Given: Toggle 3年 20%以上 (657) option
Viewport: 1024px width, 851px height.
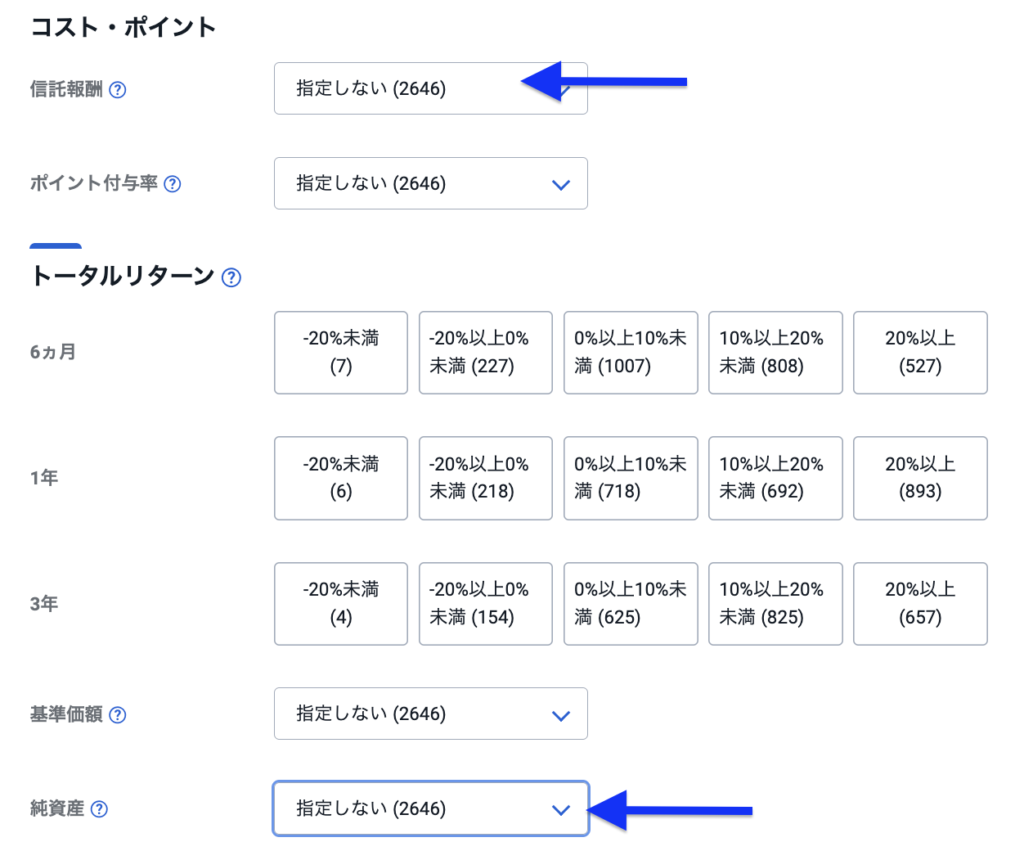Looking at the screenshot, I should point(920,604).
